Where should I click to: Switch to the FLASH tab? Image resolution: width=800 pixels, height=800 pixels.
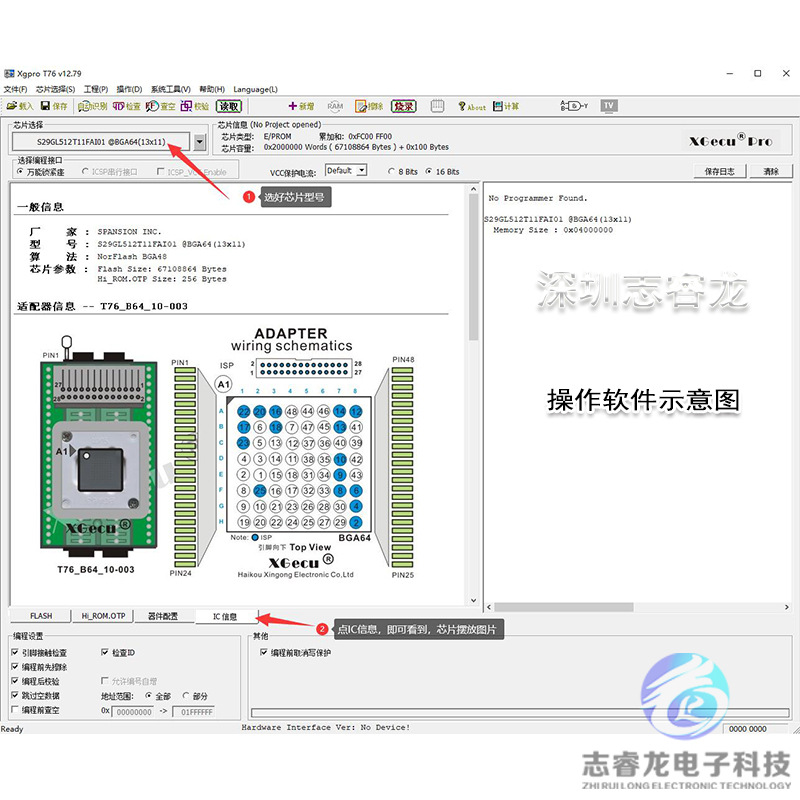coord(41,616)
